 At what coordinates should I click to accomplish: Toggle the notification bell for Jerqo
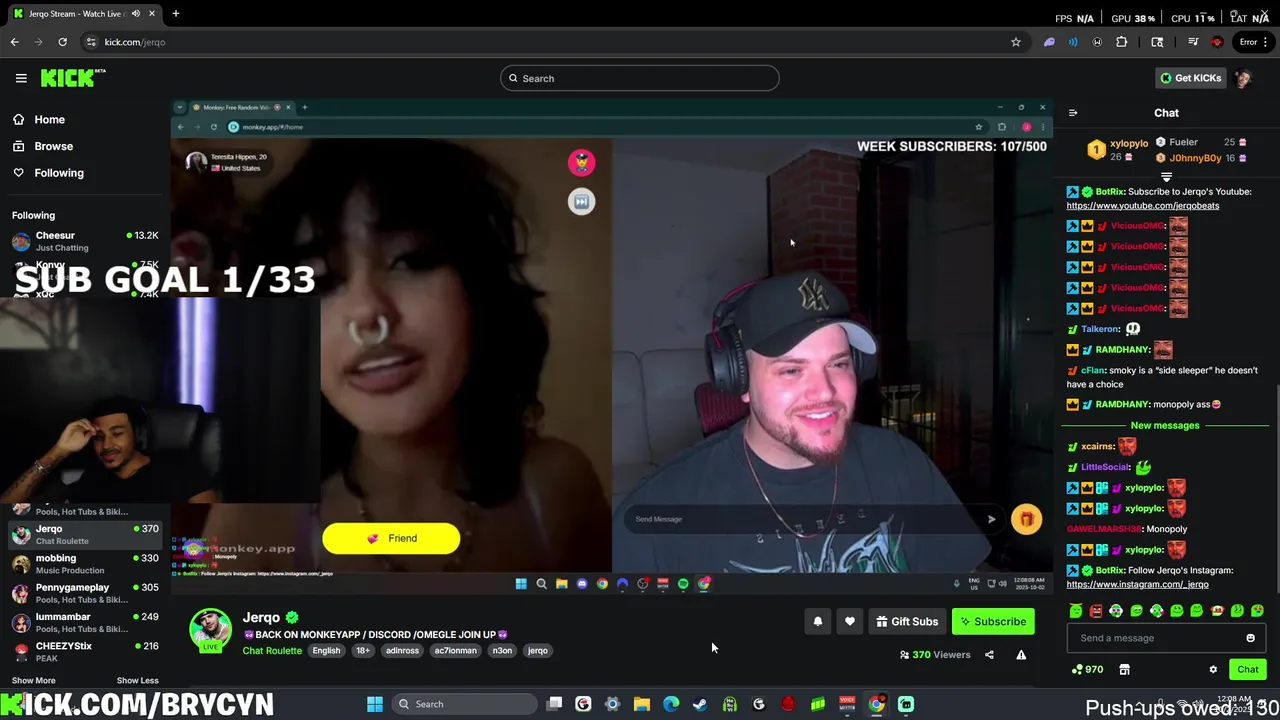tap(817, 622)
